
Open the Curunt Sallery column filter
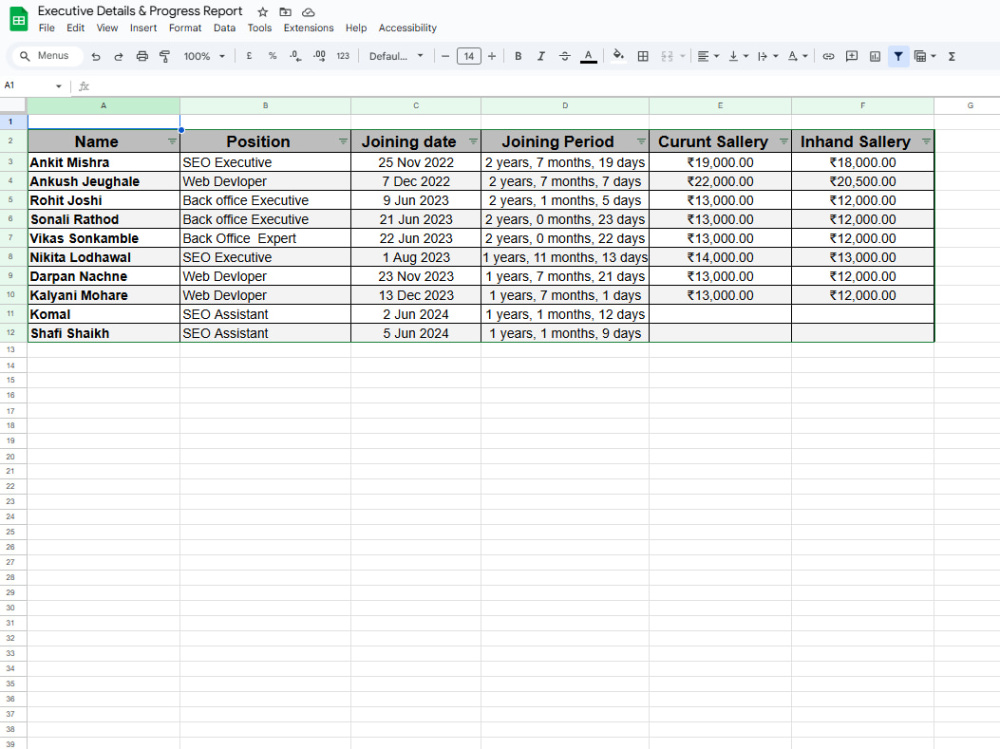pos(784,141)
